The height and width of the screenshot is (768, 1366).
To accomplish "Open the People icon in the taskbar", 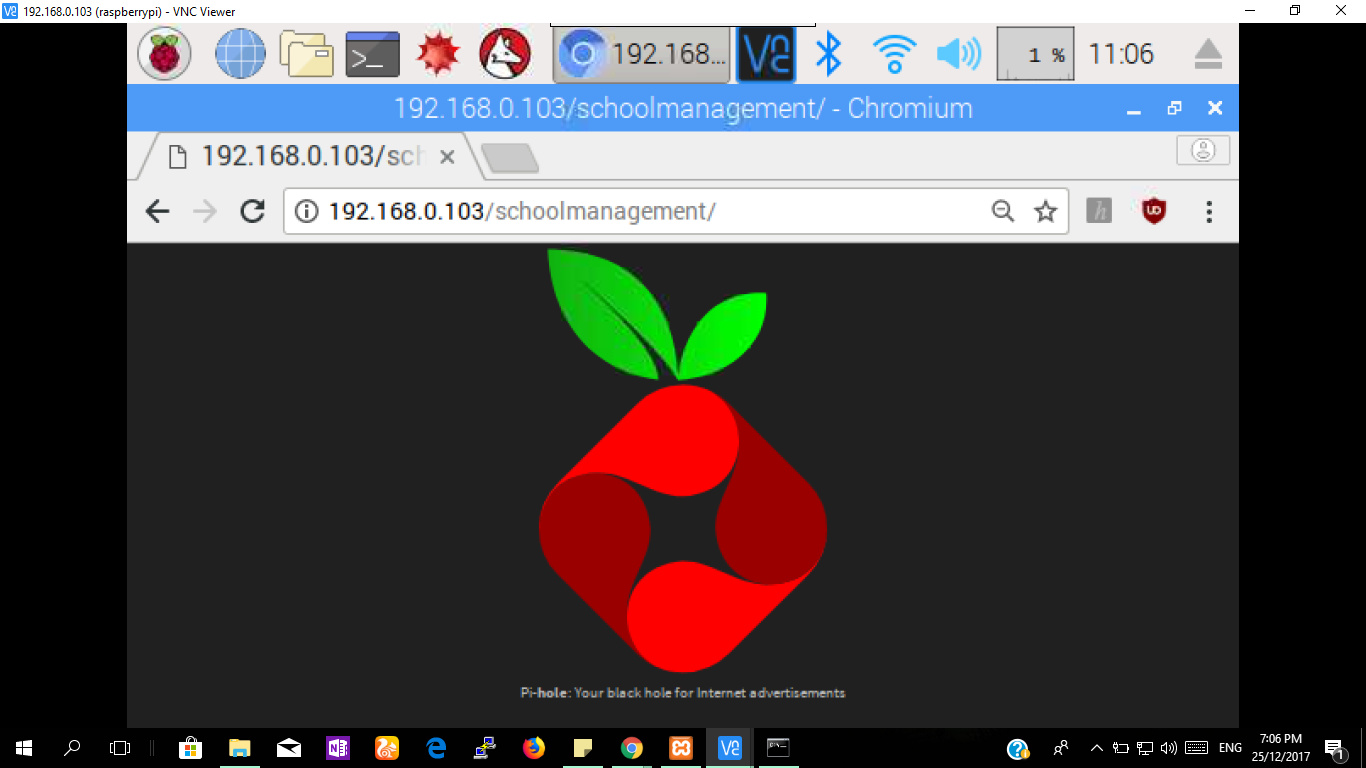I will tap(1061, 747).
